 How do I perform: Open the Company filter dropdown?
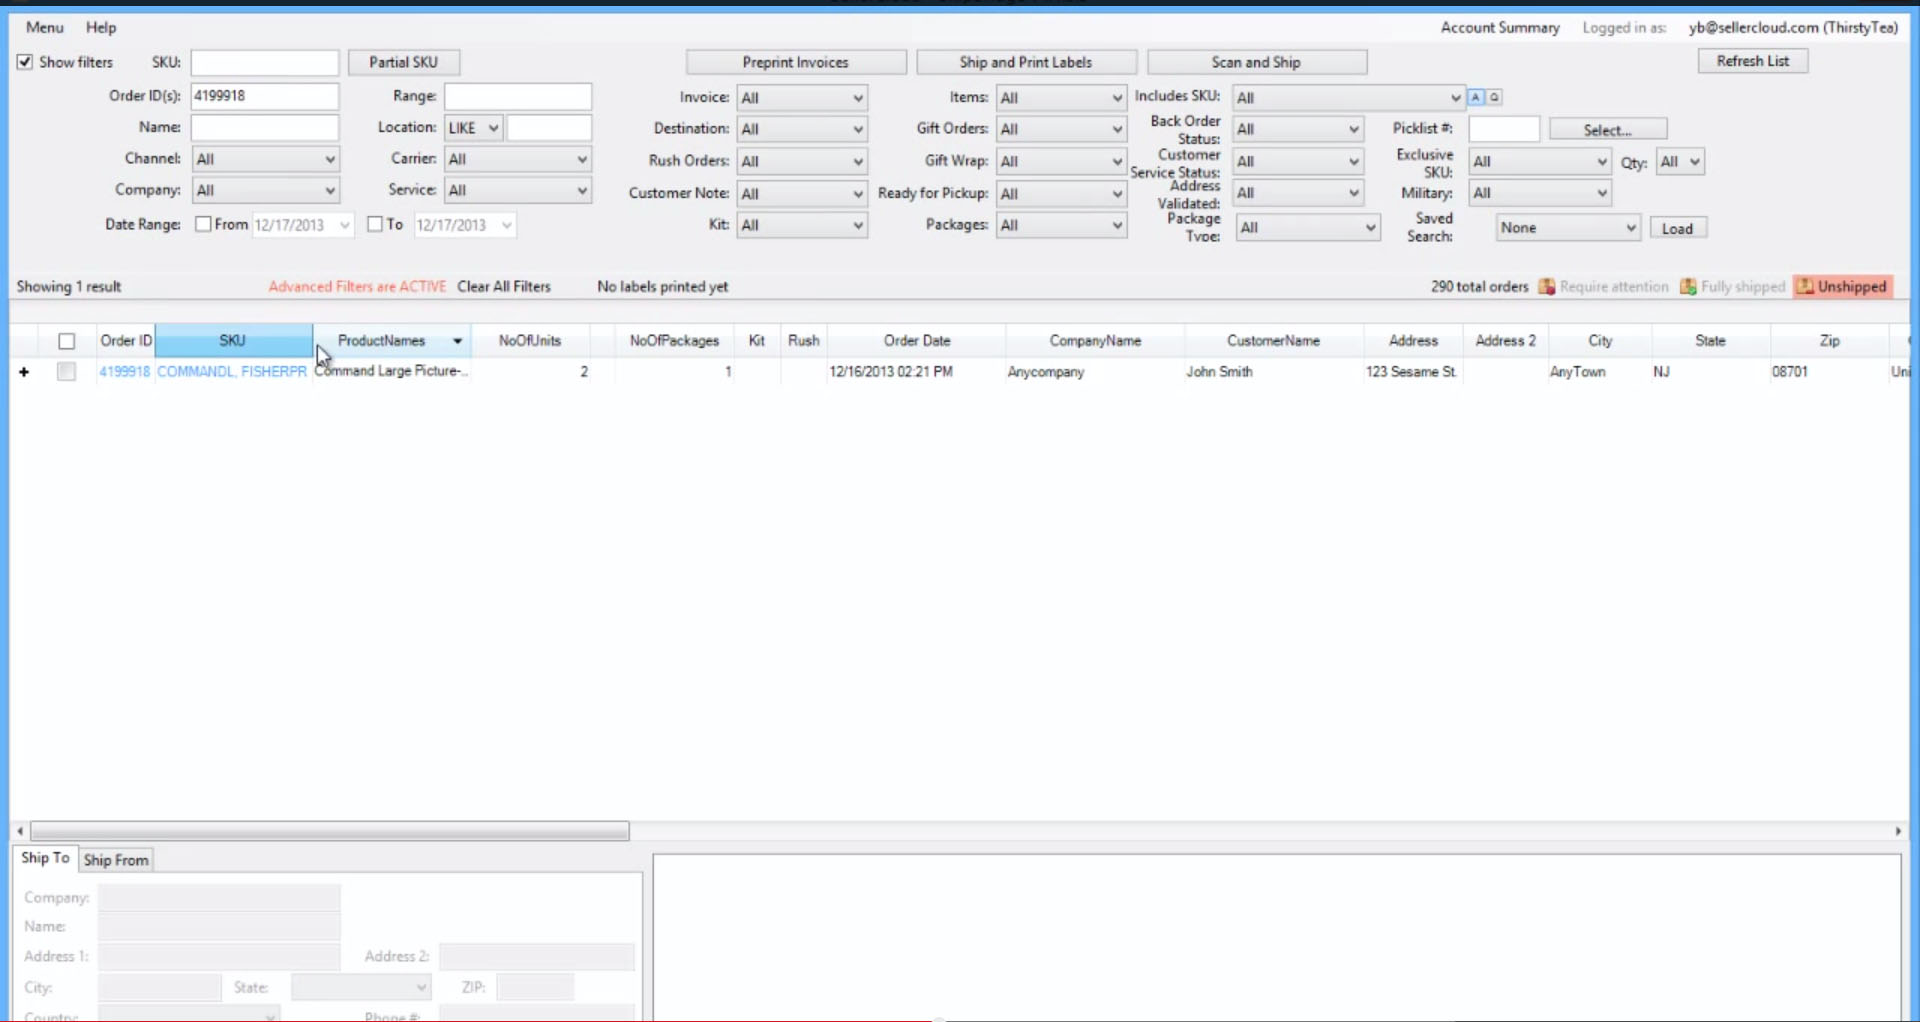[265, 190]
